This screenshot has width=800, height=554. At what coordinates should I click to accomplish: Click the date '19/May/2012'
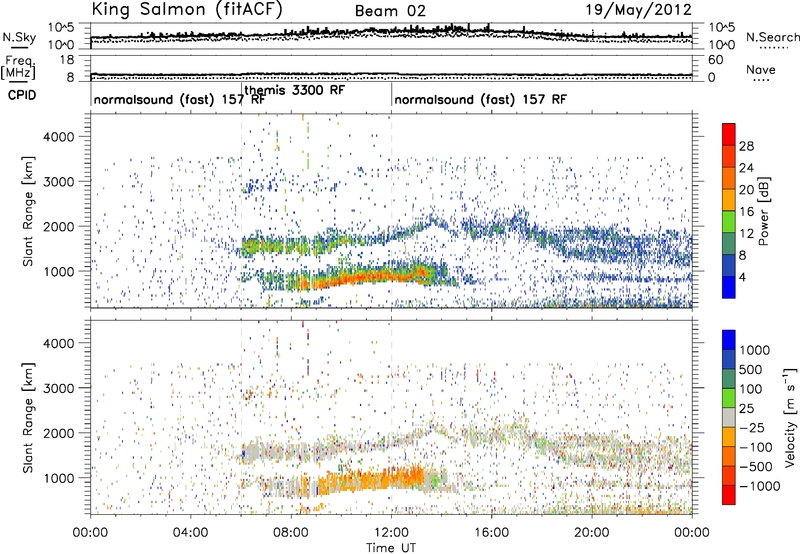(638, 10)
